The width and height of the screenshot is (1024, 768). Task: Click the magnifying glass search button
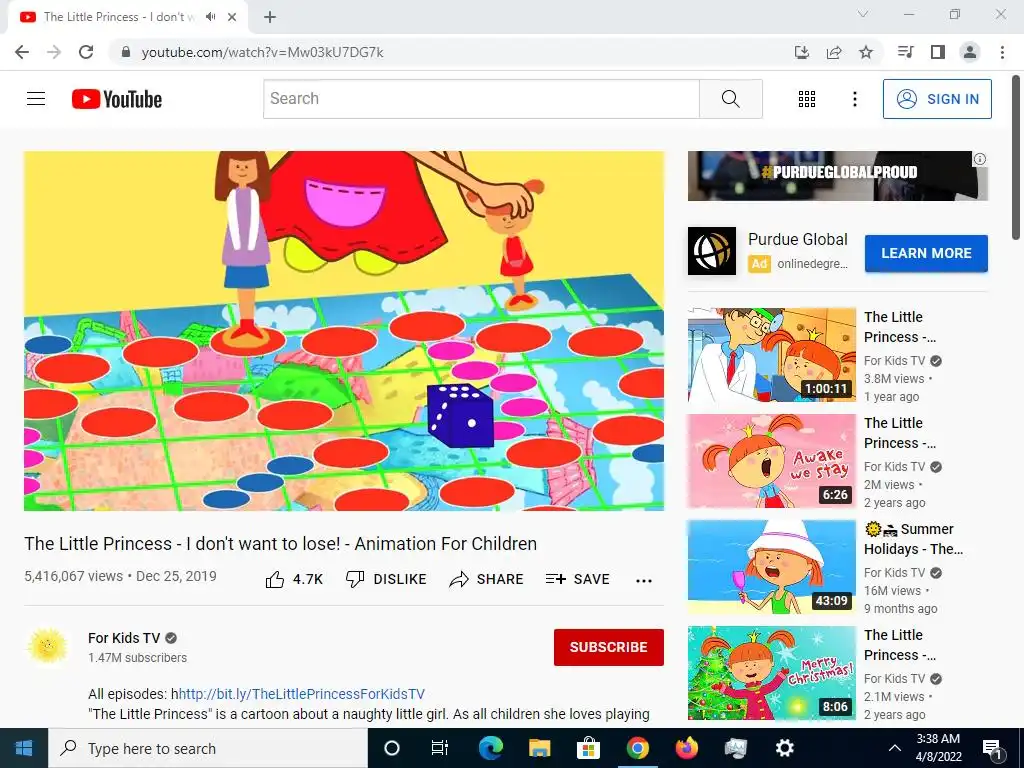coord(731,99)
